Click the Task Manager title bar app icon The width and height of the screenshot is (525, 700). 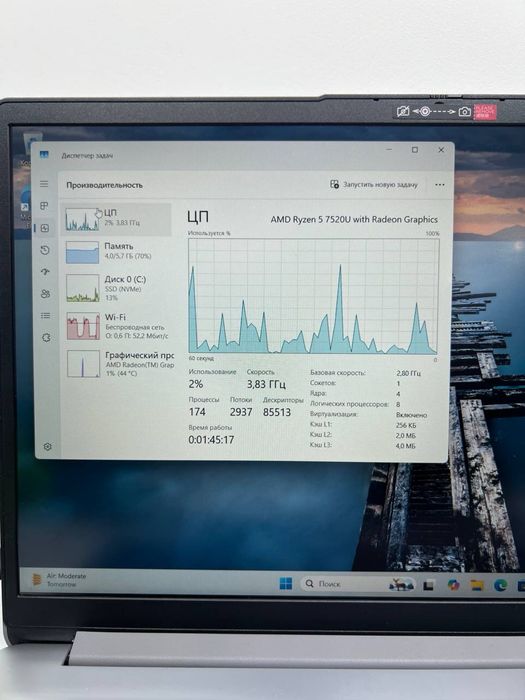click(44, 154)
